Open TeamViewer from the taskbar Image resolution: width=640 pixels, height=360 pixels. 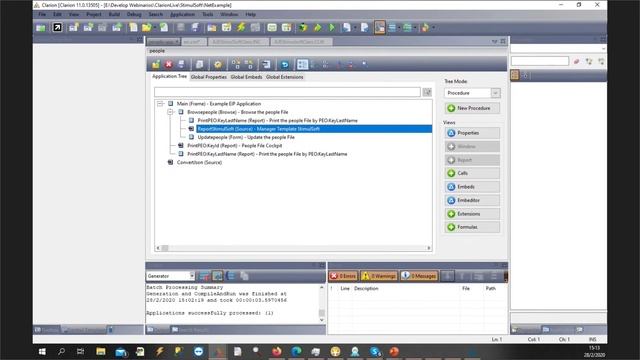[x=198, y=351]
